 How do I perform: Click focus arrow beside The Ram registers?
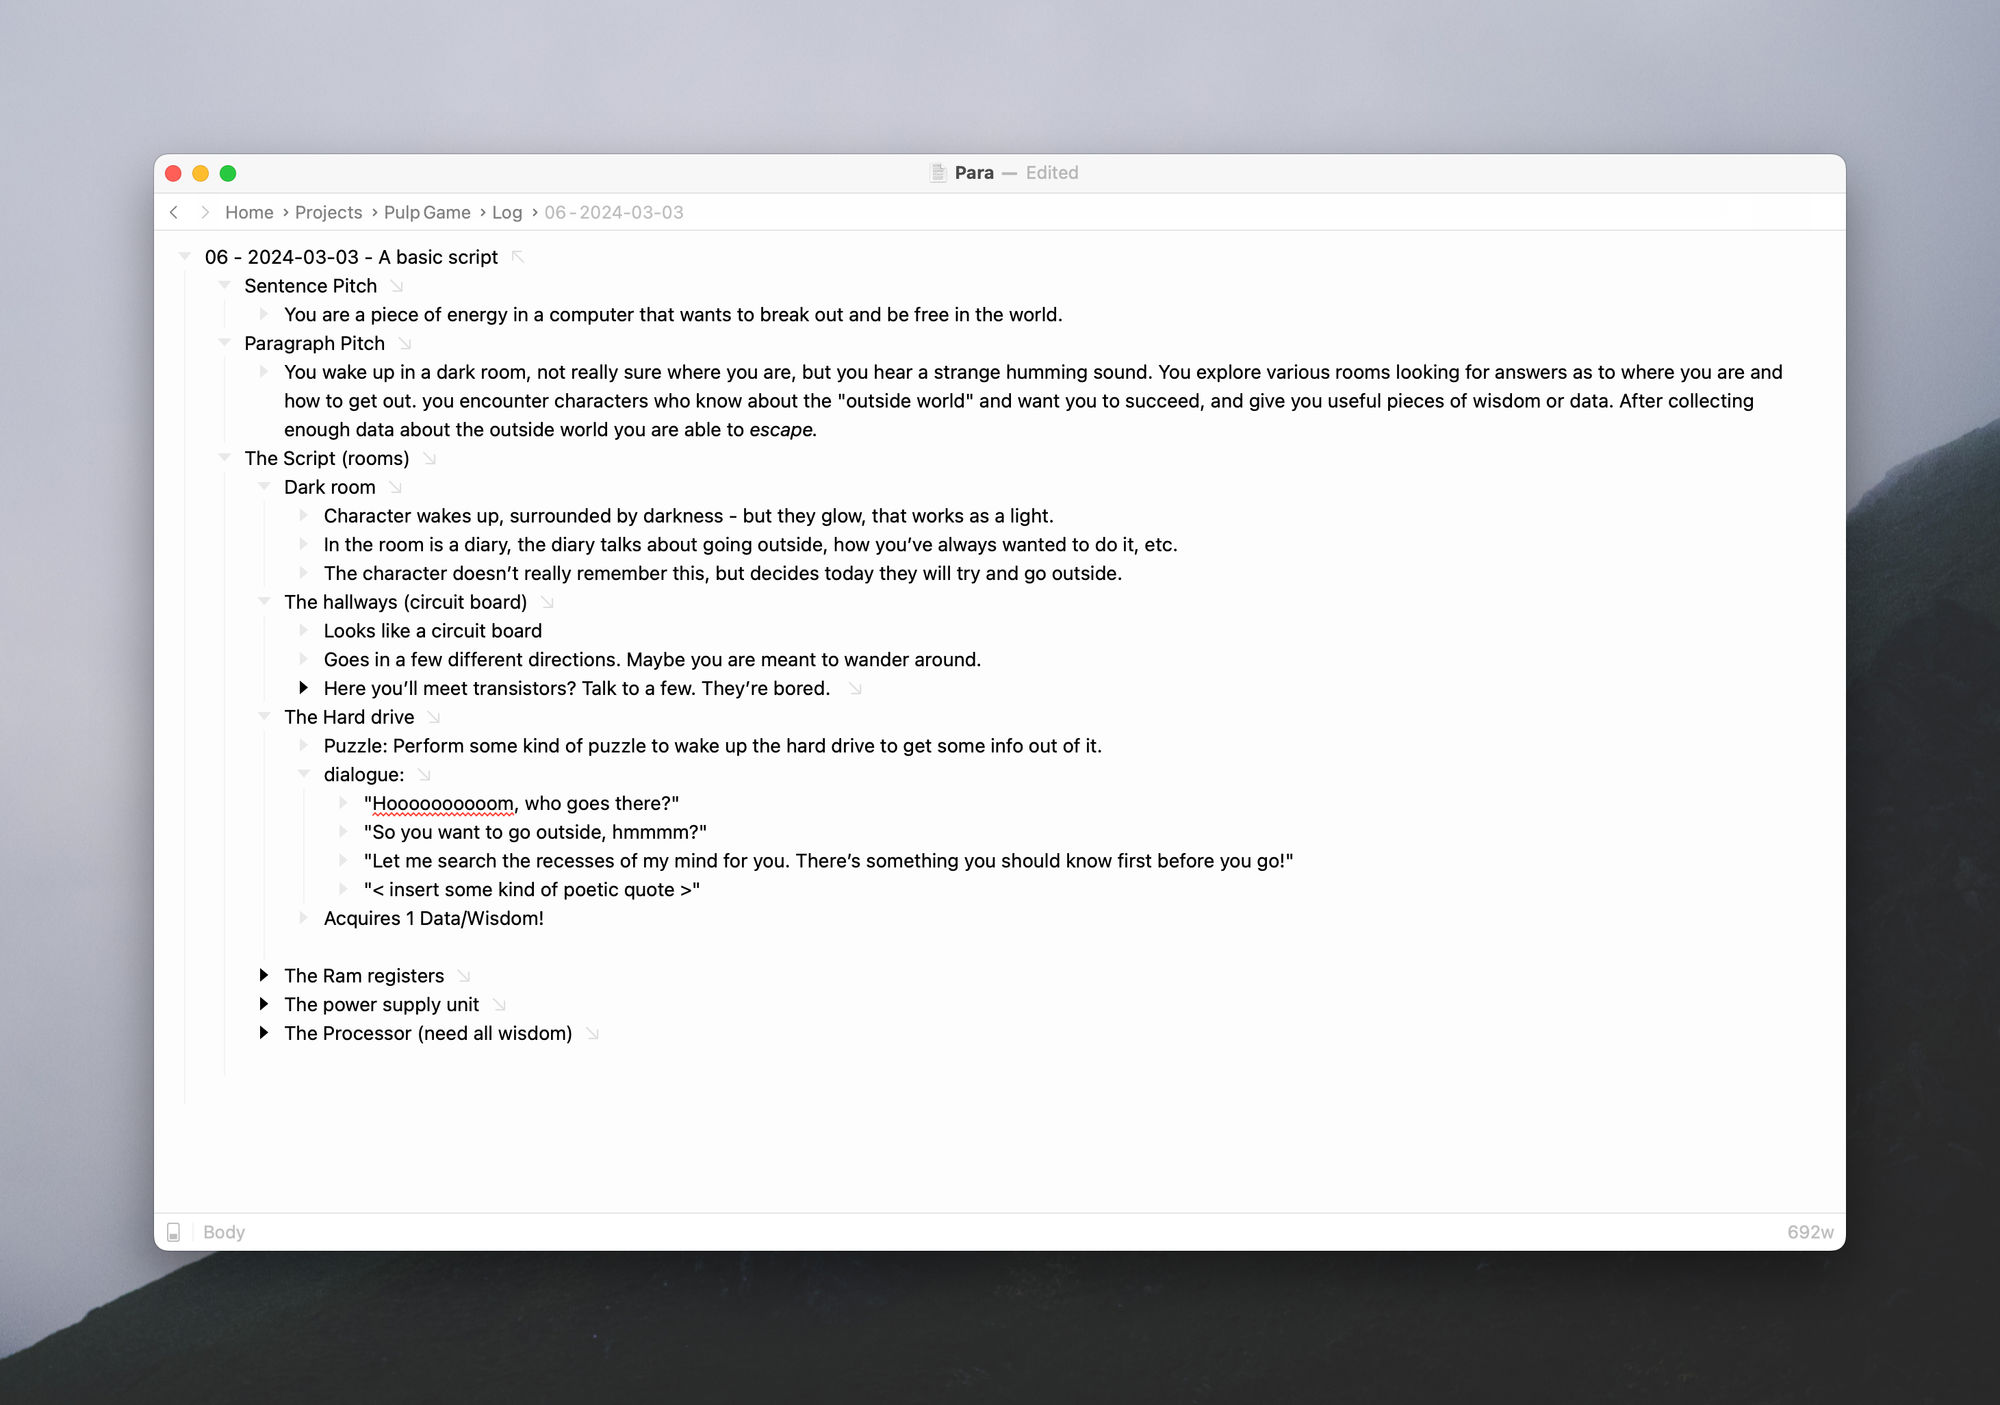[464, 976]
